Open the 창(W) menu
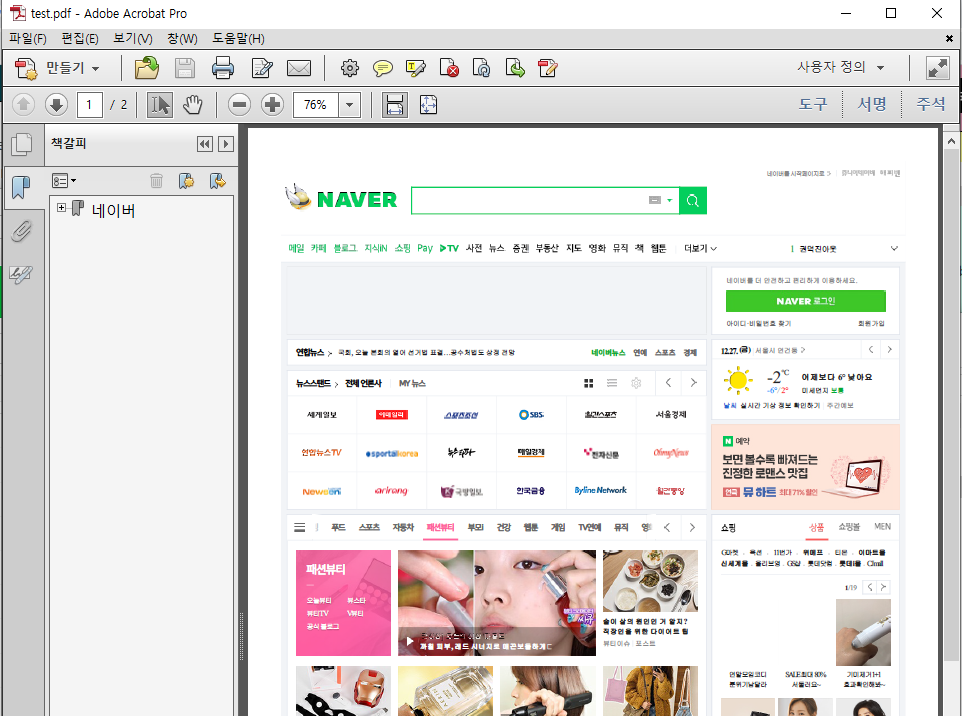 (182, 39)
